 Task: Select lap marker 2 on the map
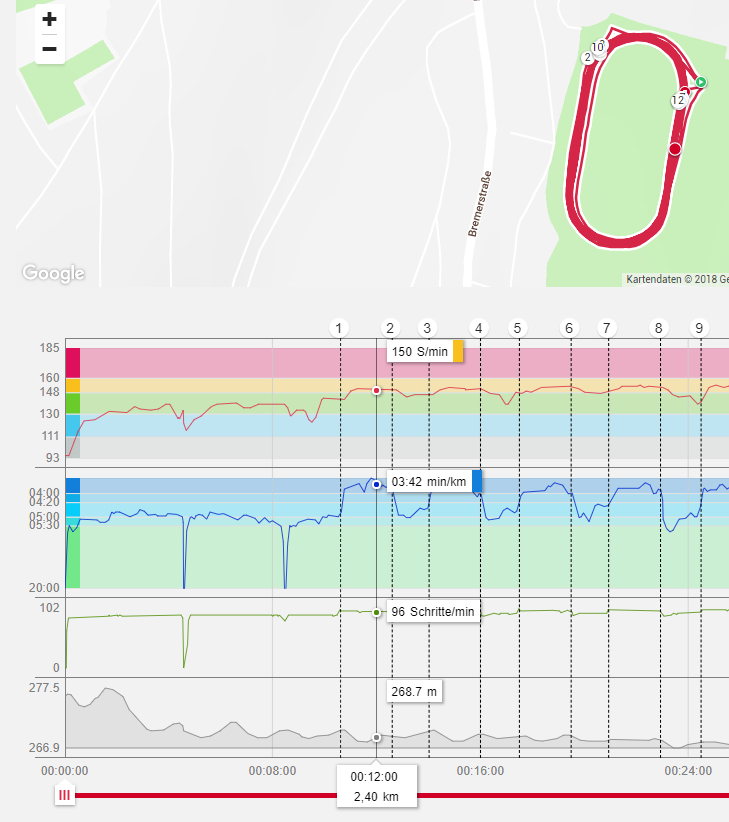588,58
